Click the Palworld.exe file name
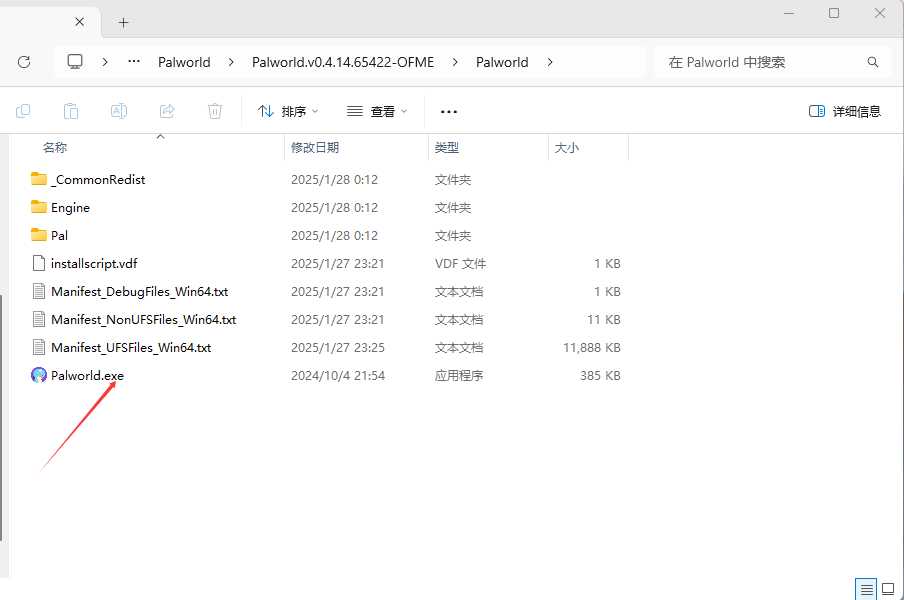This screenshot has height=600, width=904. point(87,375)
